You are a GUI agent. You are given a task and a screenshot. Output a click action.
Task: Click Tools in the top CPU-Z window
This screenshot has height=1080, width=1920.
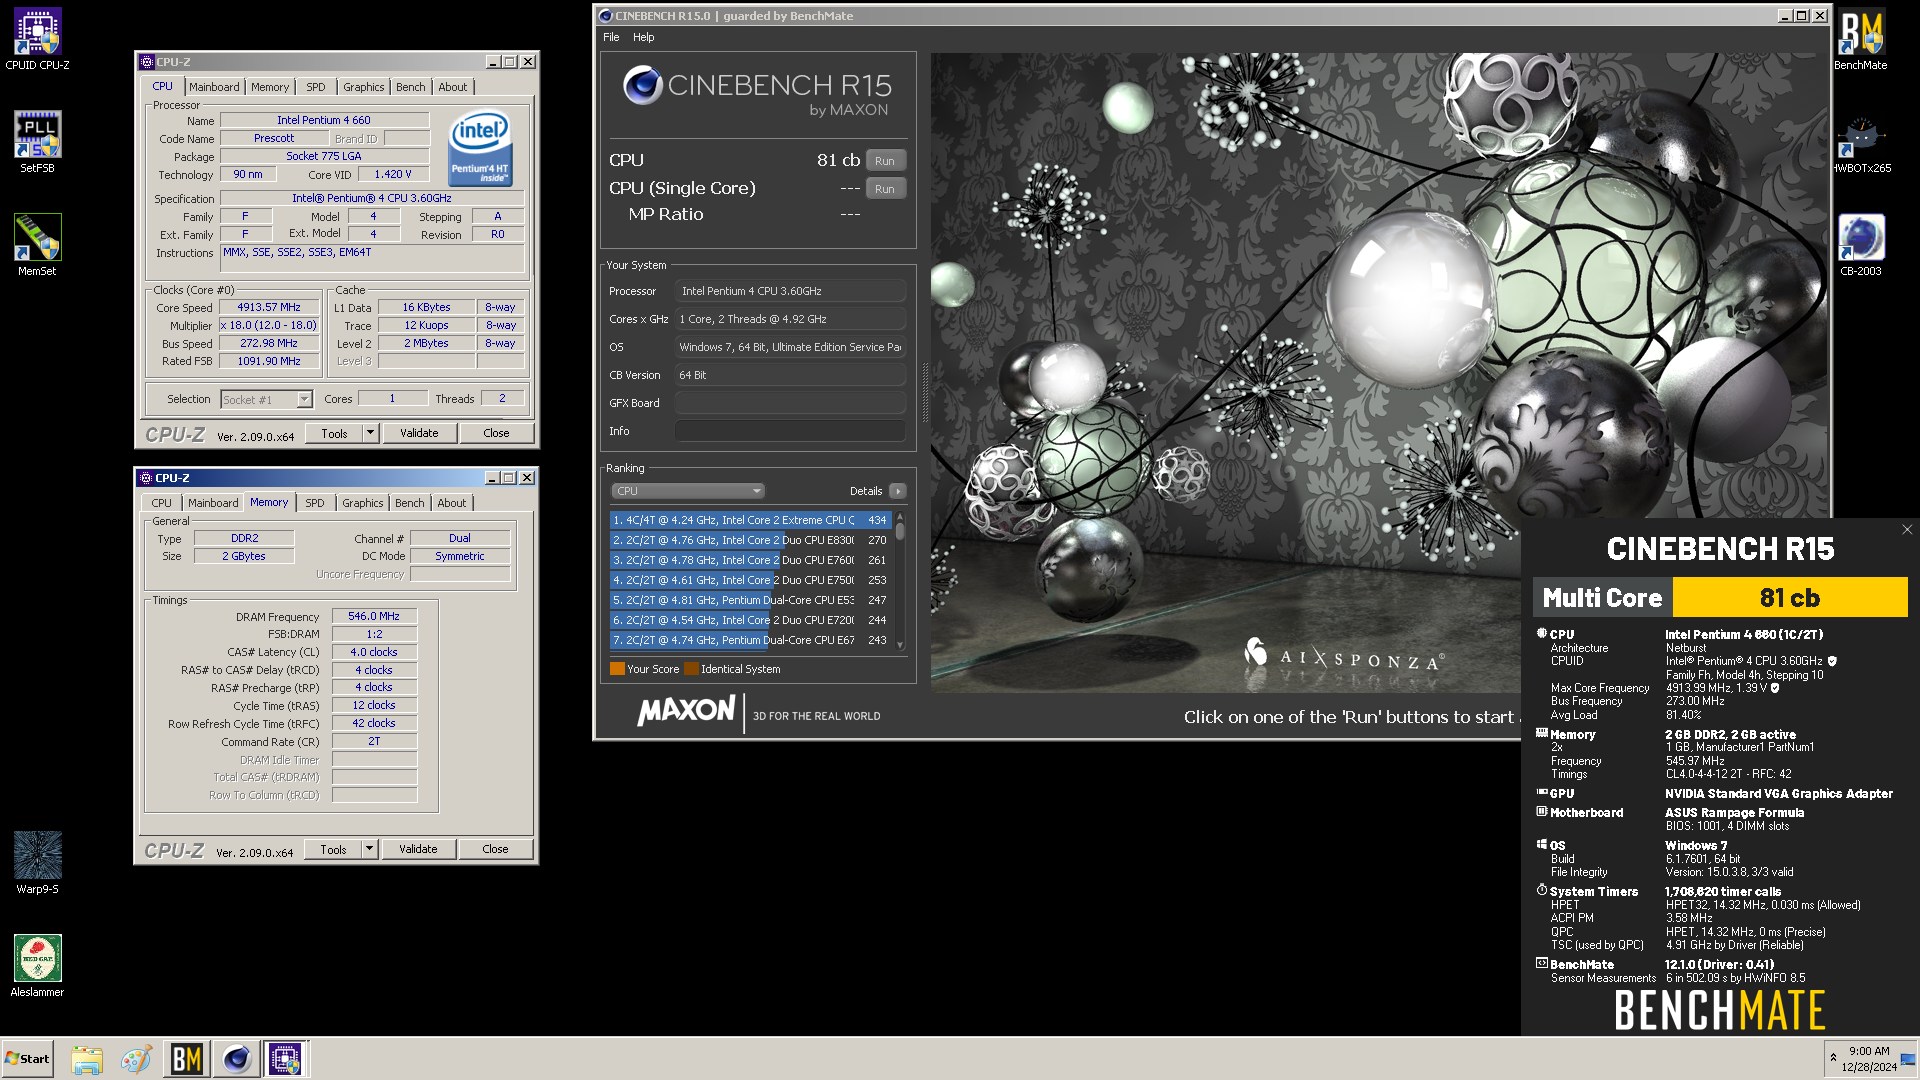(x=334, y=434)
